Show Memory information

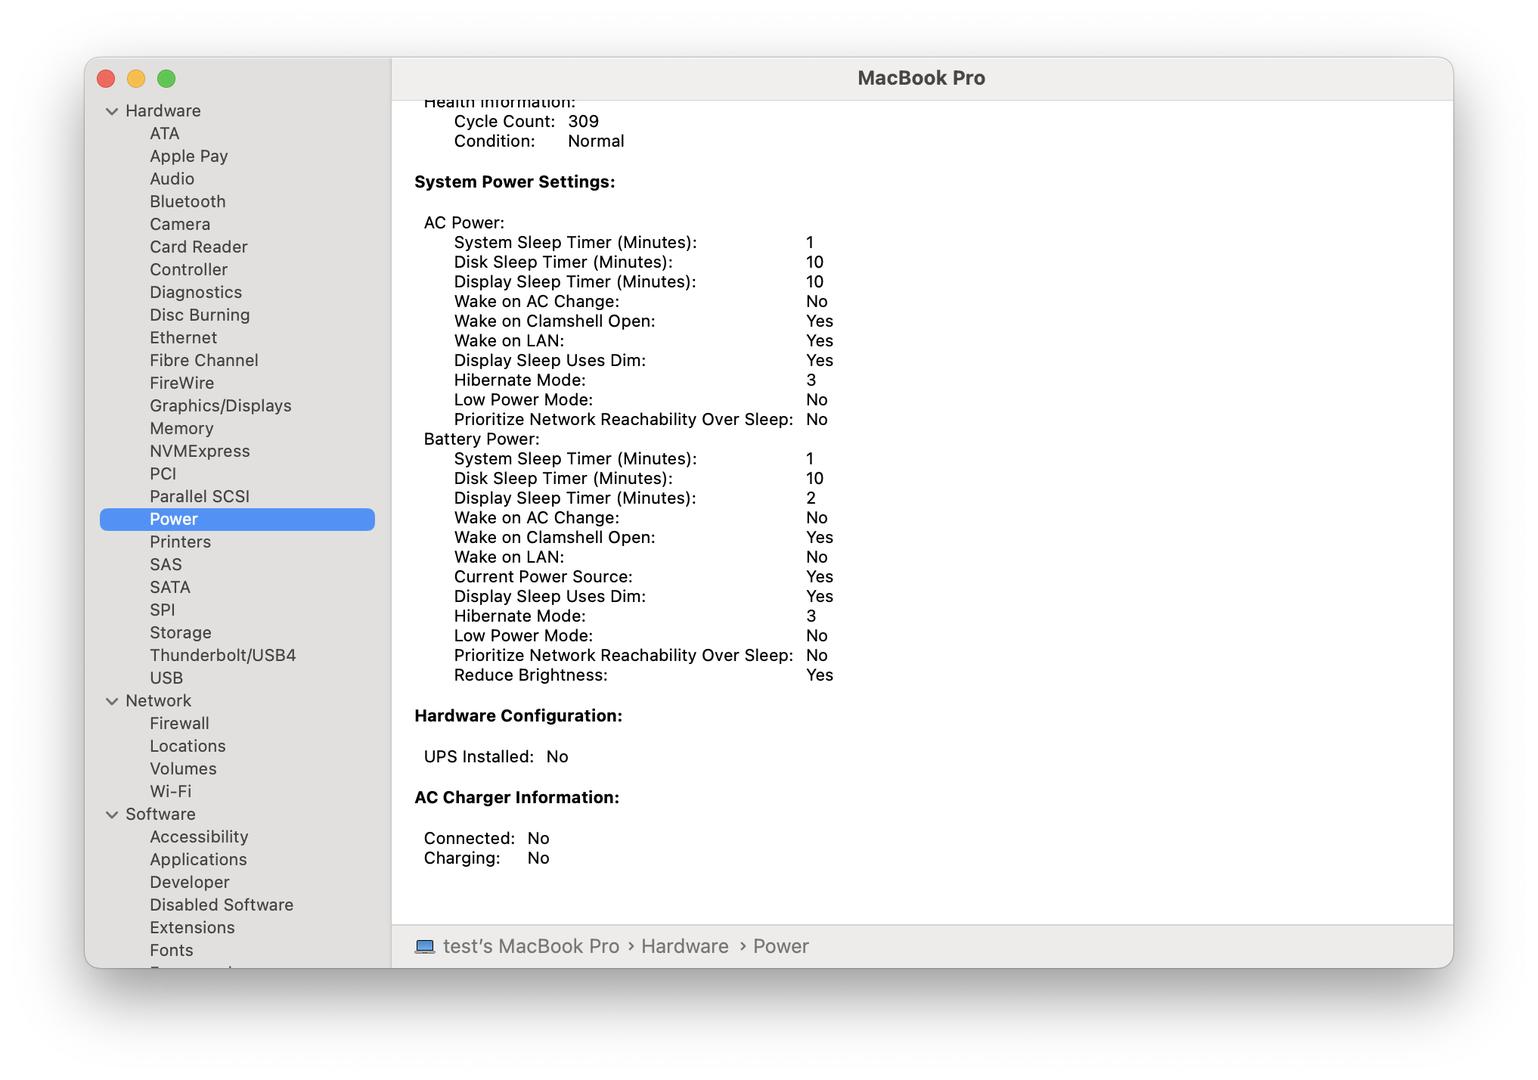point(182,428)
